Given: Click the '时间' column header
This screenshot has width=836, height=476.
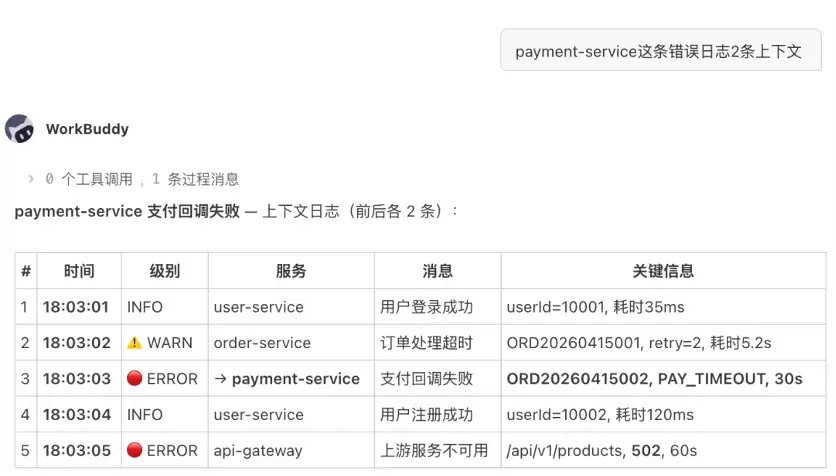Looking at the screenshot, I should pyautogui.click(x=79, y=271).
